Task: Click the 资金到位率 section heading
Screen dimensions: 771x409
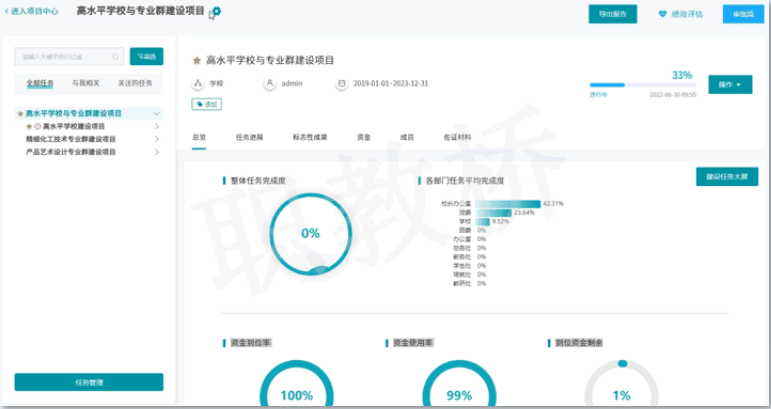Action: pos(251,343)
